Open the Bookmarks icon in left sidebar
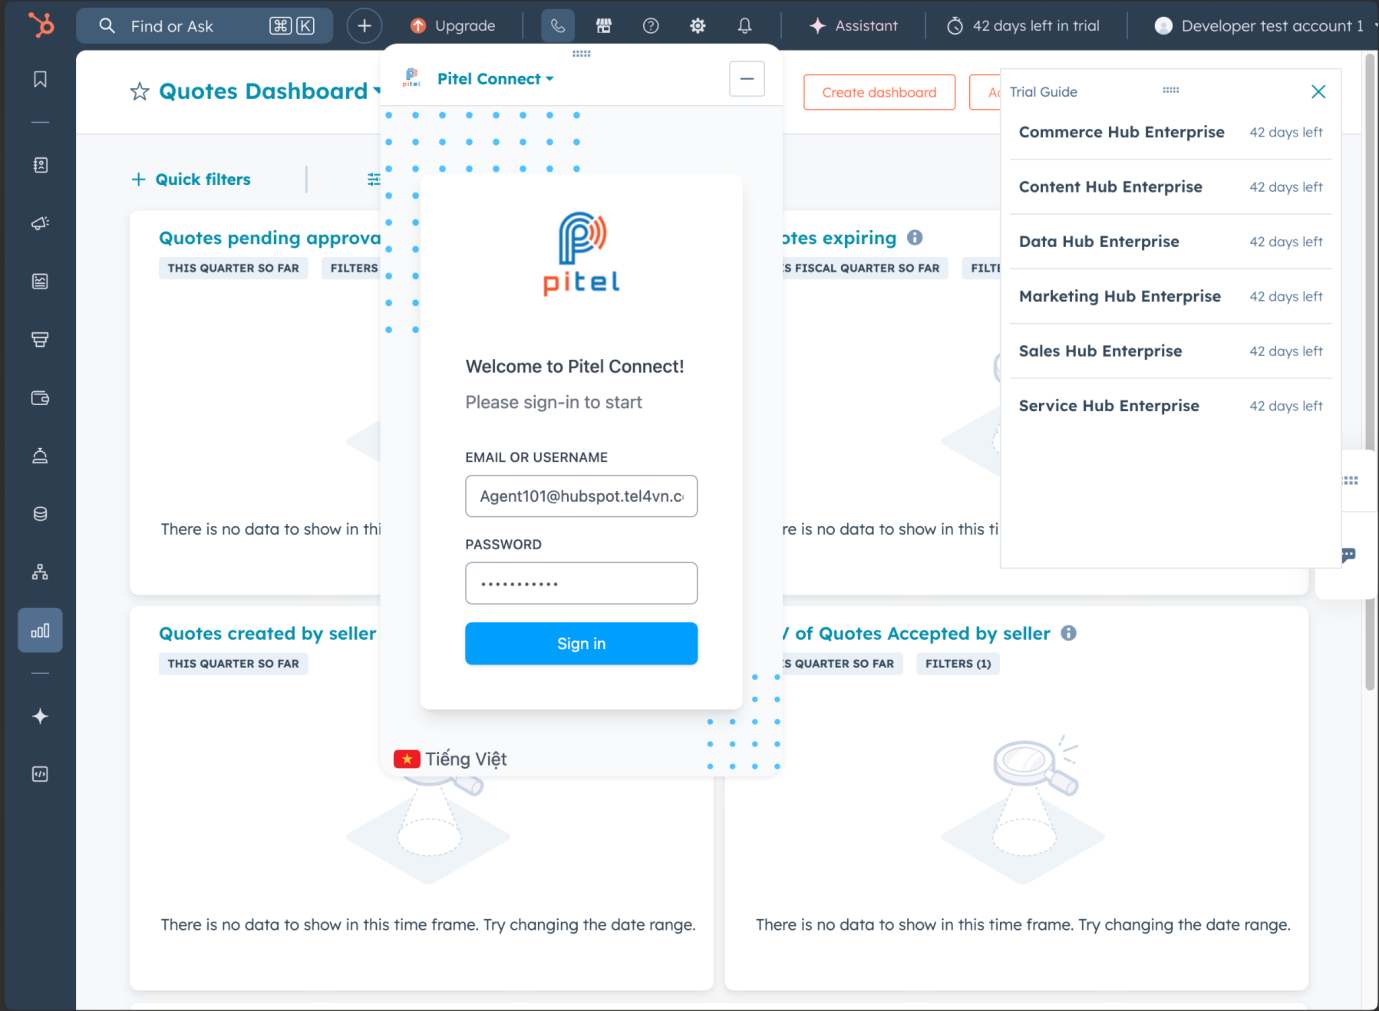This screenshot has height=1011, width=1379. pyautogui.click(x=40, y=79)
